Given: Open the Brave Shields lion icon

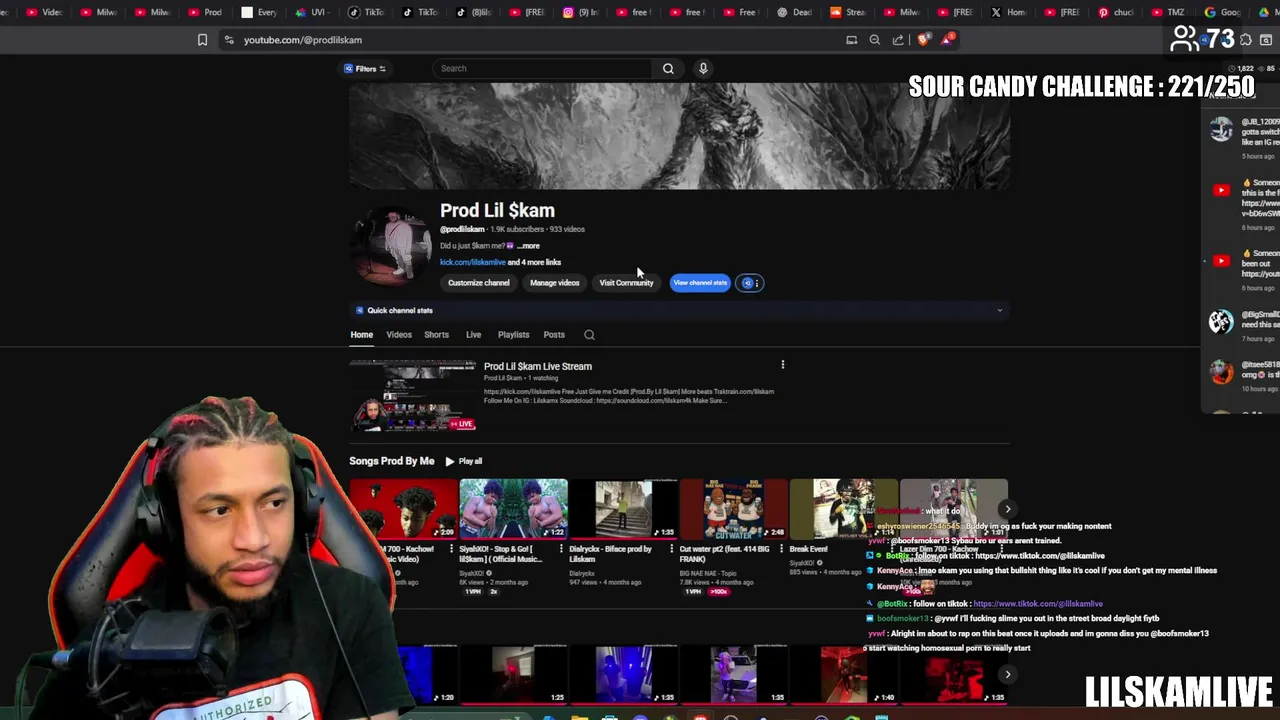Looking at the screenshot, I should pos(923,40).
